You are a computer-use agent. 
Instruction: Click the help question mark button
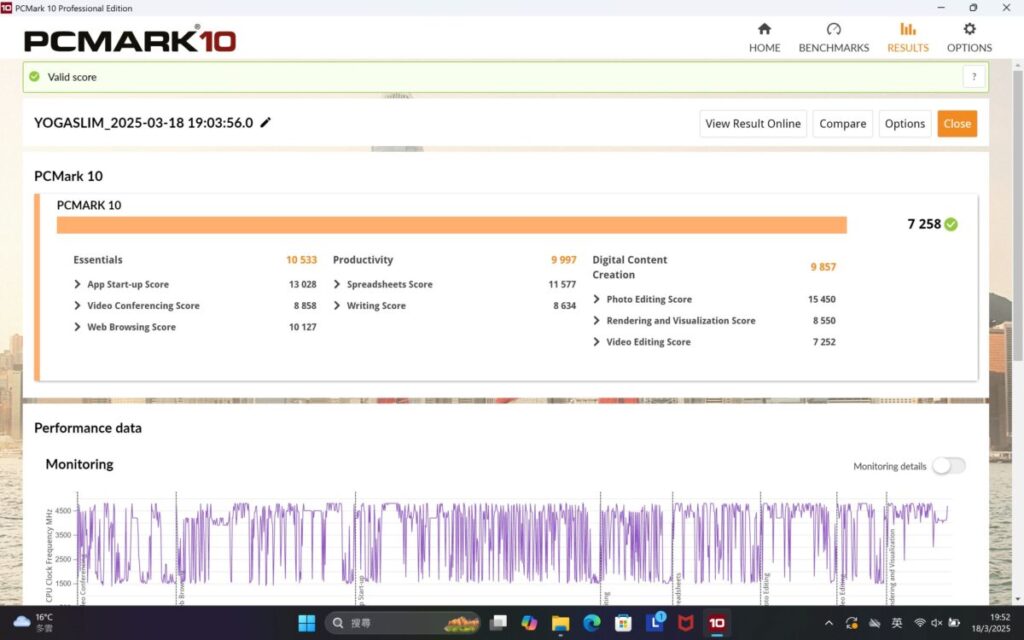click(974, 76)
